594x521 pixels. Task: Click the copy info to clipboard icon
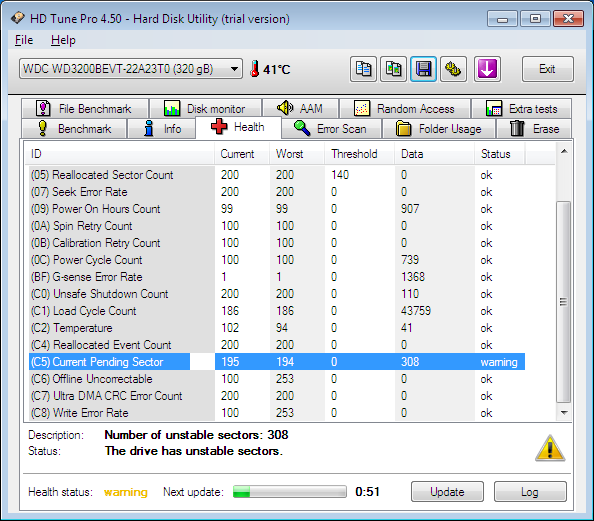coord(363,69)
